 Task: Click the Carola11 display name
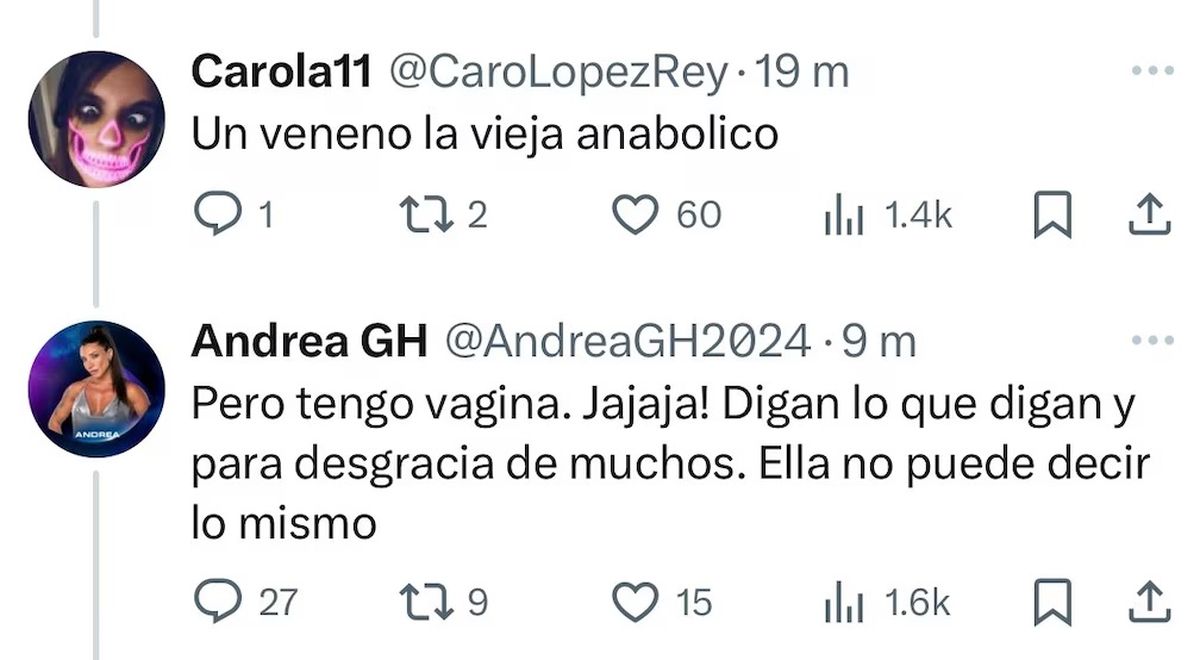[x=283, y=72]
